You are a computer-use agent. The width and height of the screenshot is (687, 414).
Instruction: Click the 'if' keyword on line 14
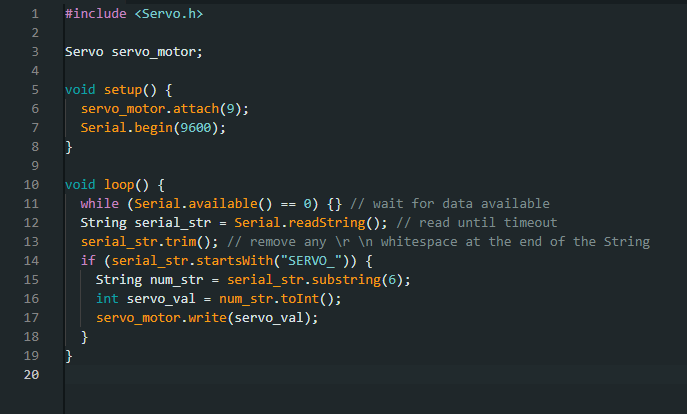point(88,261)
